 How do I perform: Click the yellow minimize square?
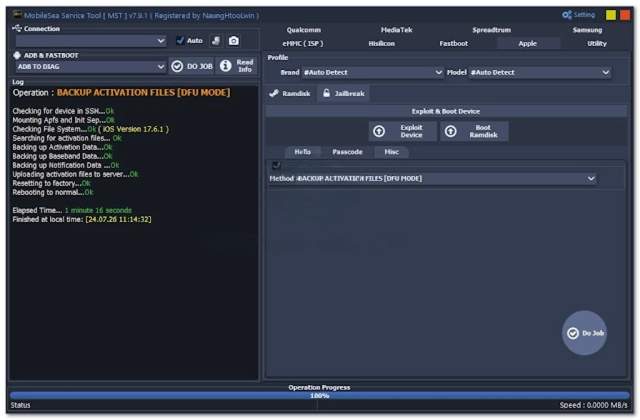pyautogui.click(x=611, y=15)
